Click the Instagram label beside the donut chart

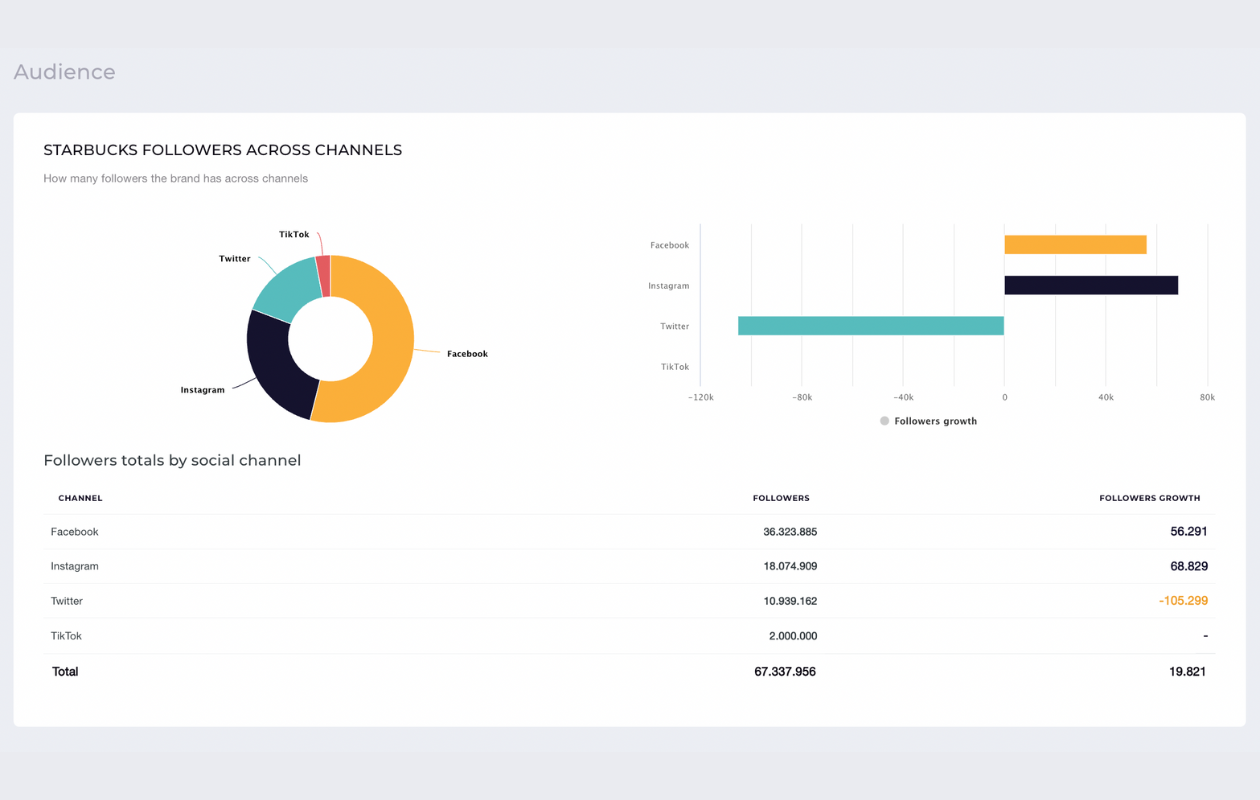coord(202,390)
